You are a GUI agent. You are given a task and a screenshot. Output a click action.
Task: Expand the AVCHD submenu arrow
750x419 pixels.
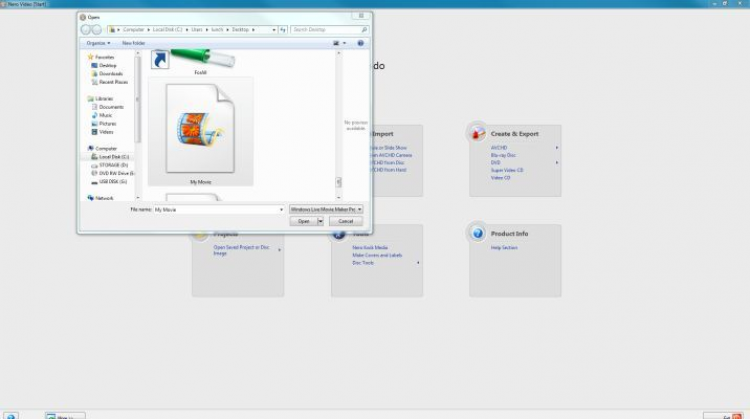(x=557, y=148)
